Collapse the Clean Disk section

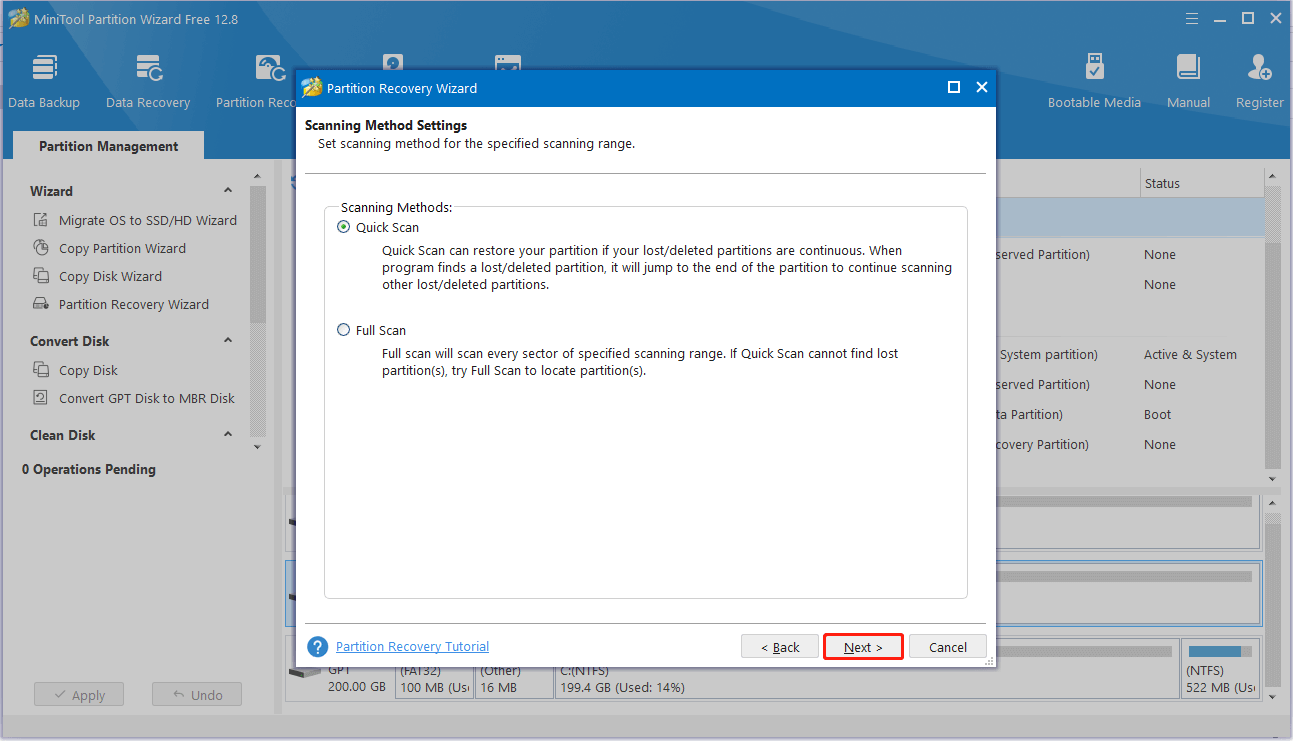[228, 434]
